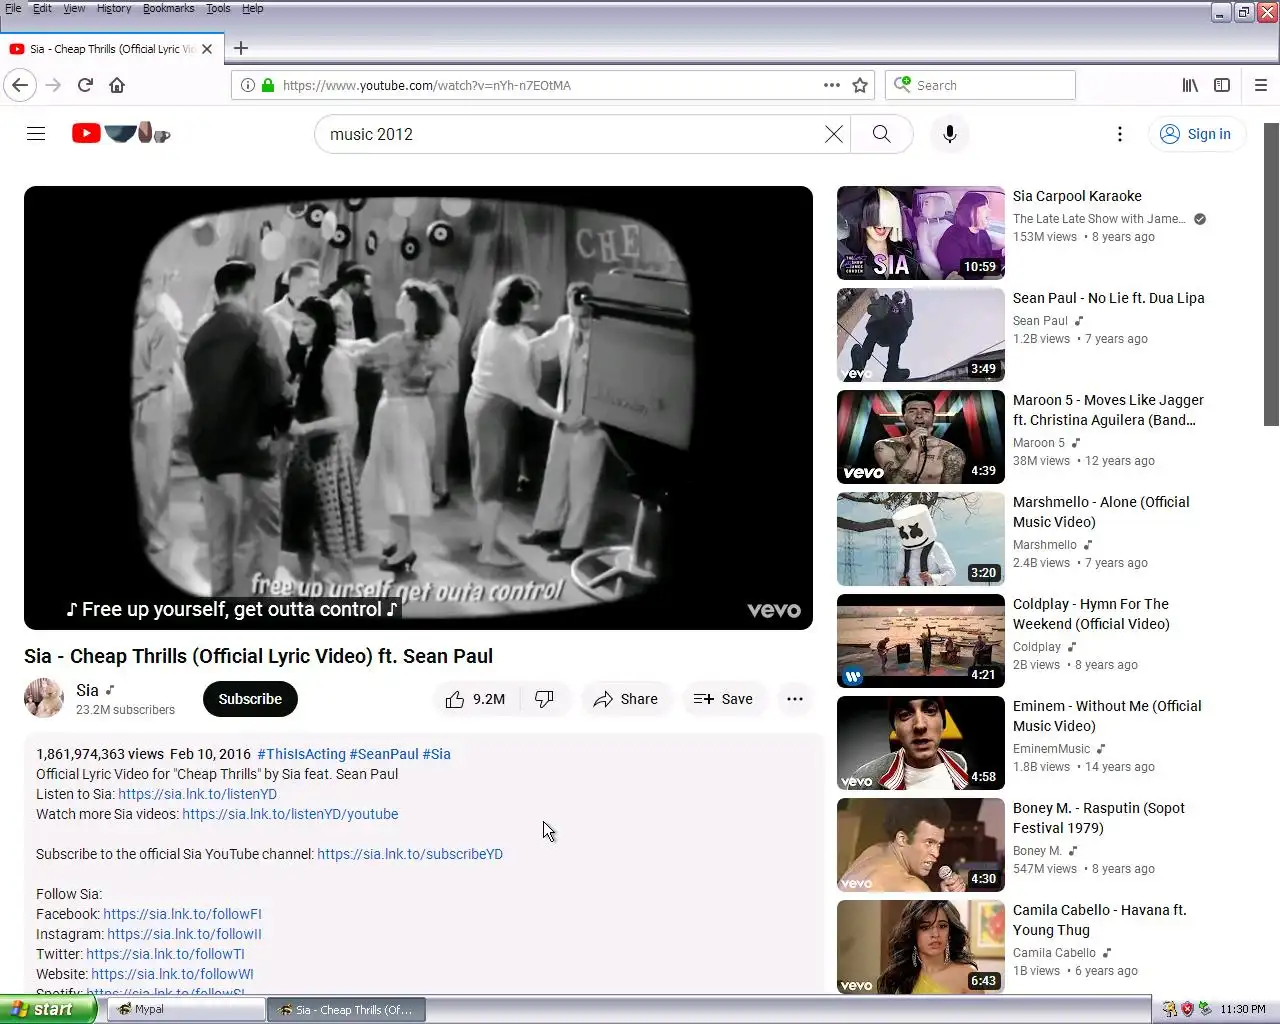
Task: Open the Twitter followTI link
Action: tap(165, 954)
